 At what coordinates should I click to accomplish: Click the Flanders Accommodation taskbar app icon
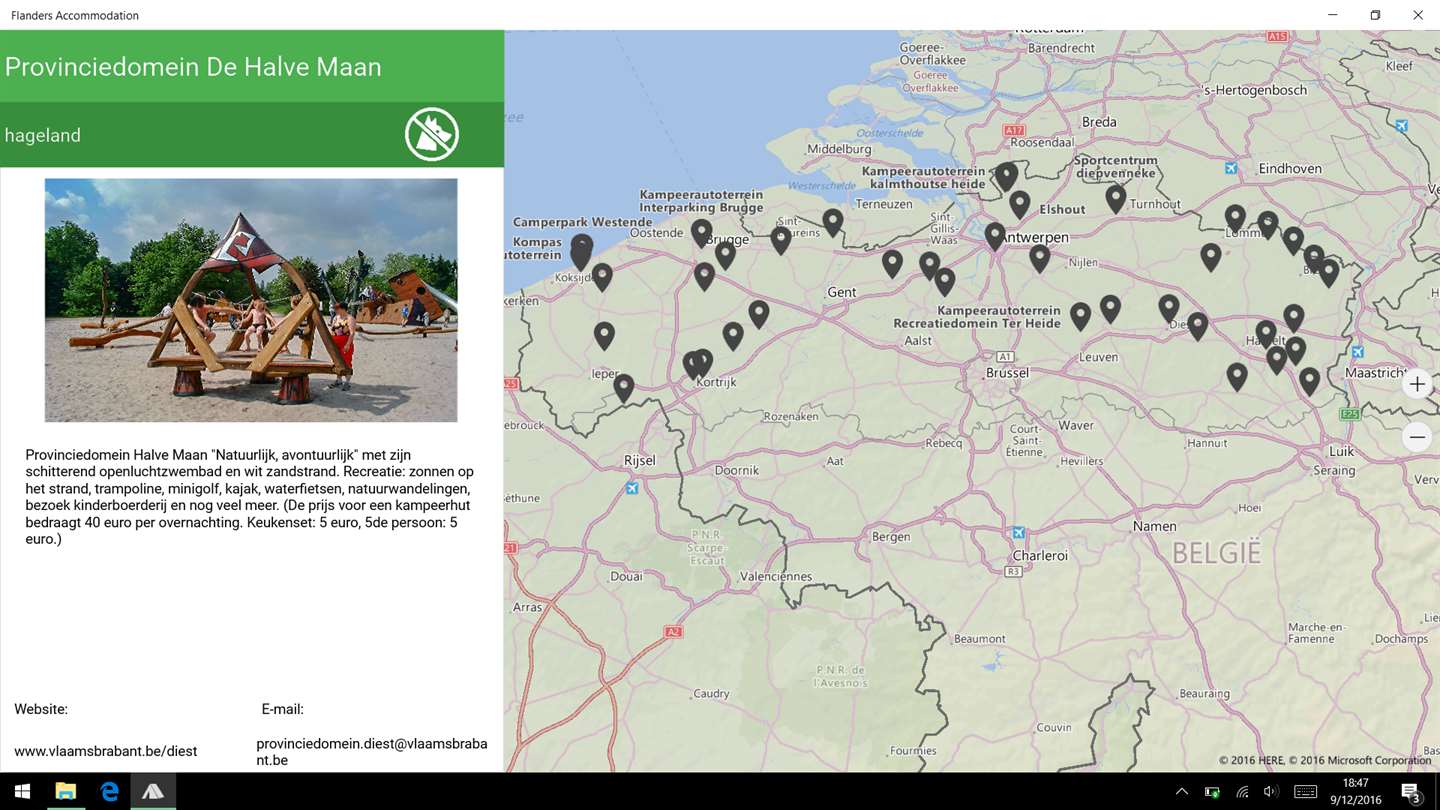click(153, 791)
